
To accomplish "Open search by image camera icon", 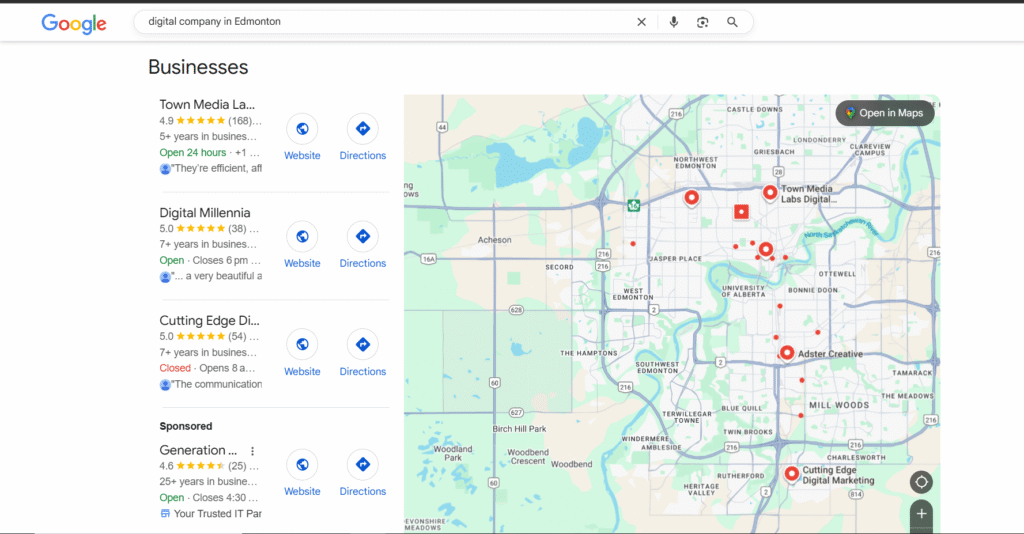I will click(x=702, y=22).
